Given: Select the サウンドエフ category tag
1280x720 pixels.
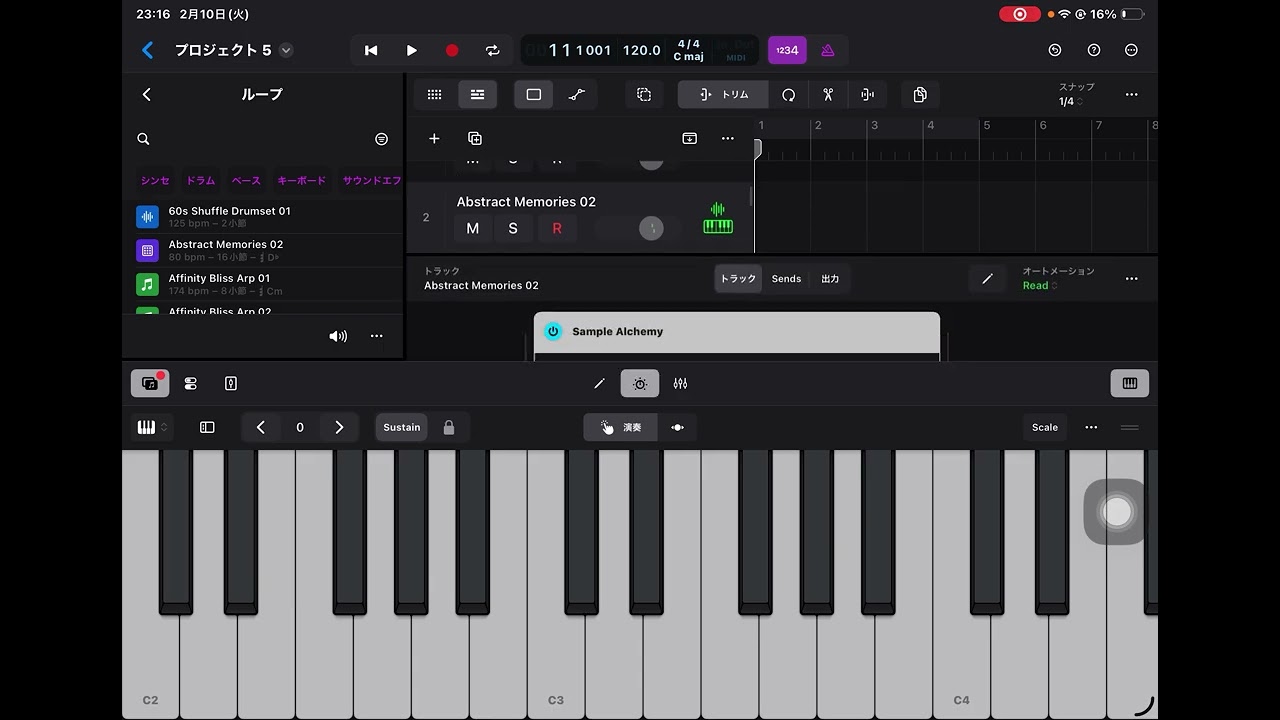Looking at the screenshot, I should pos(371,180).
